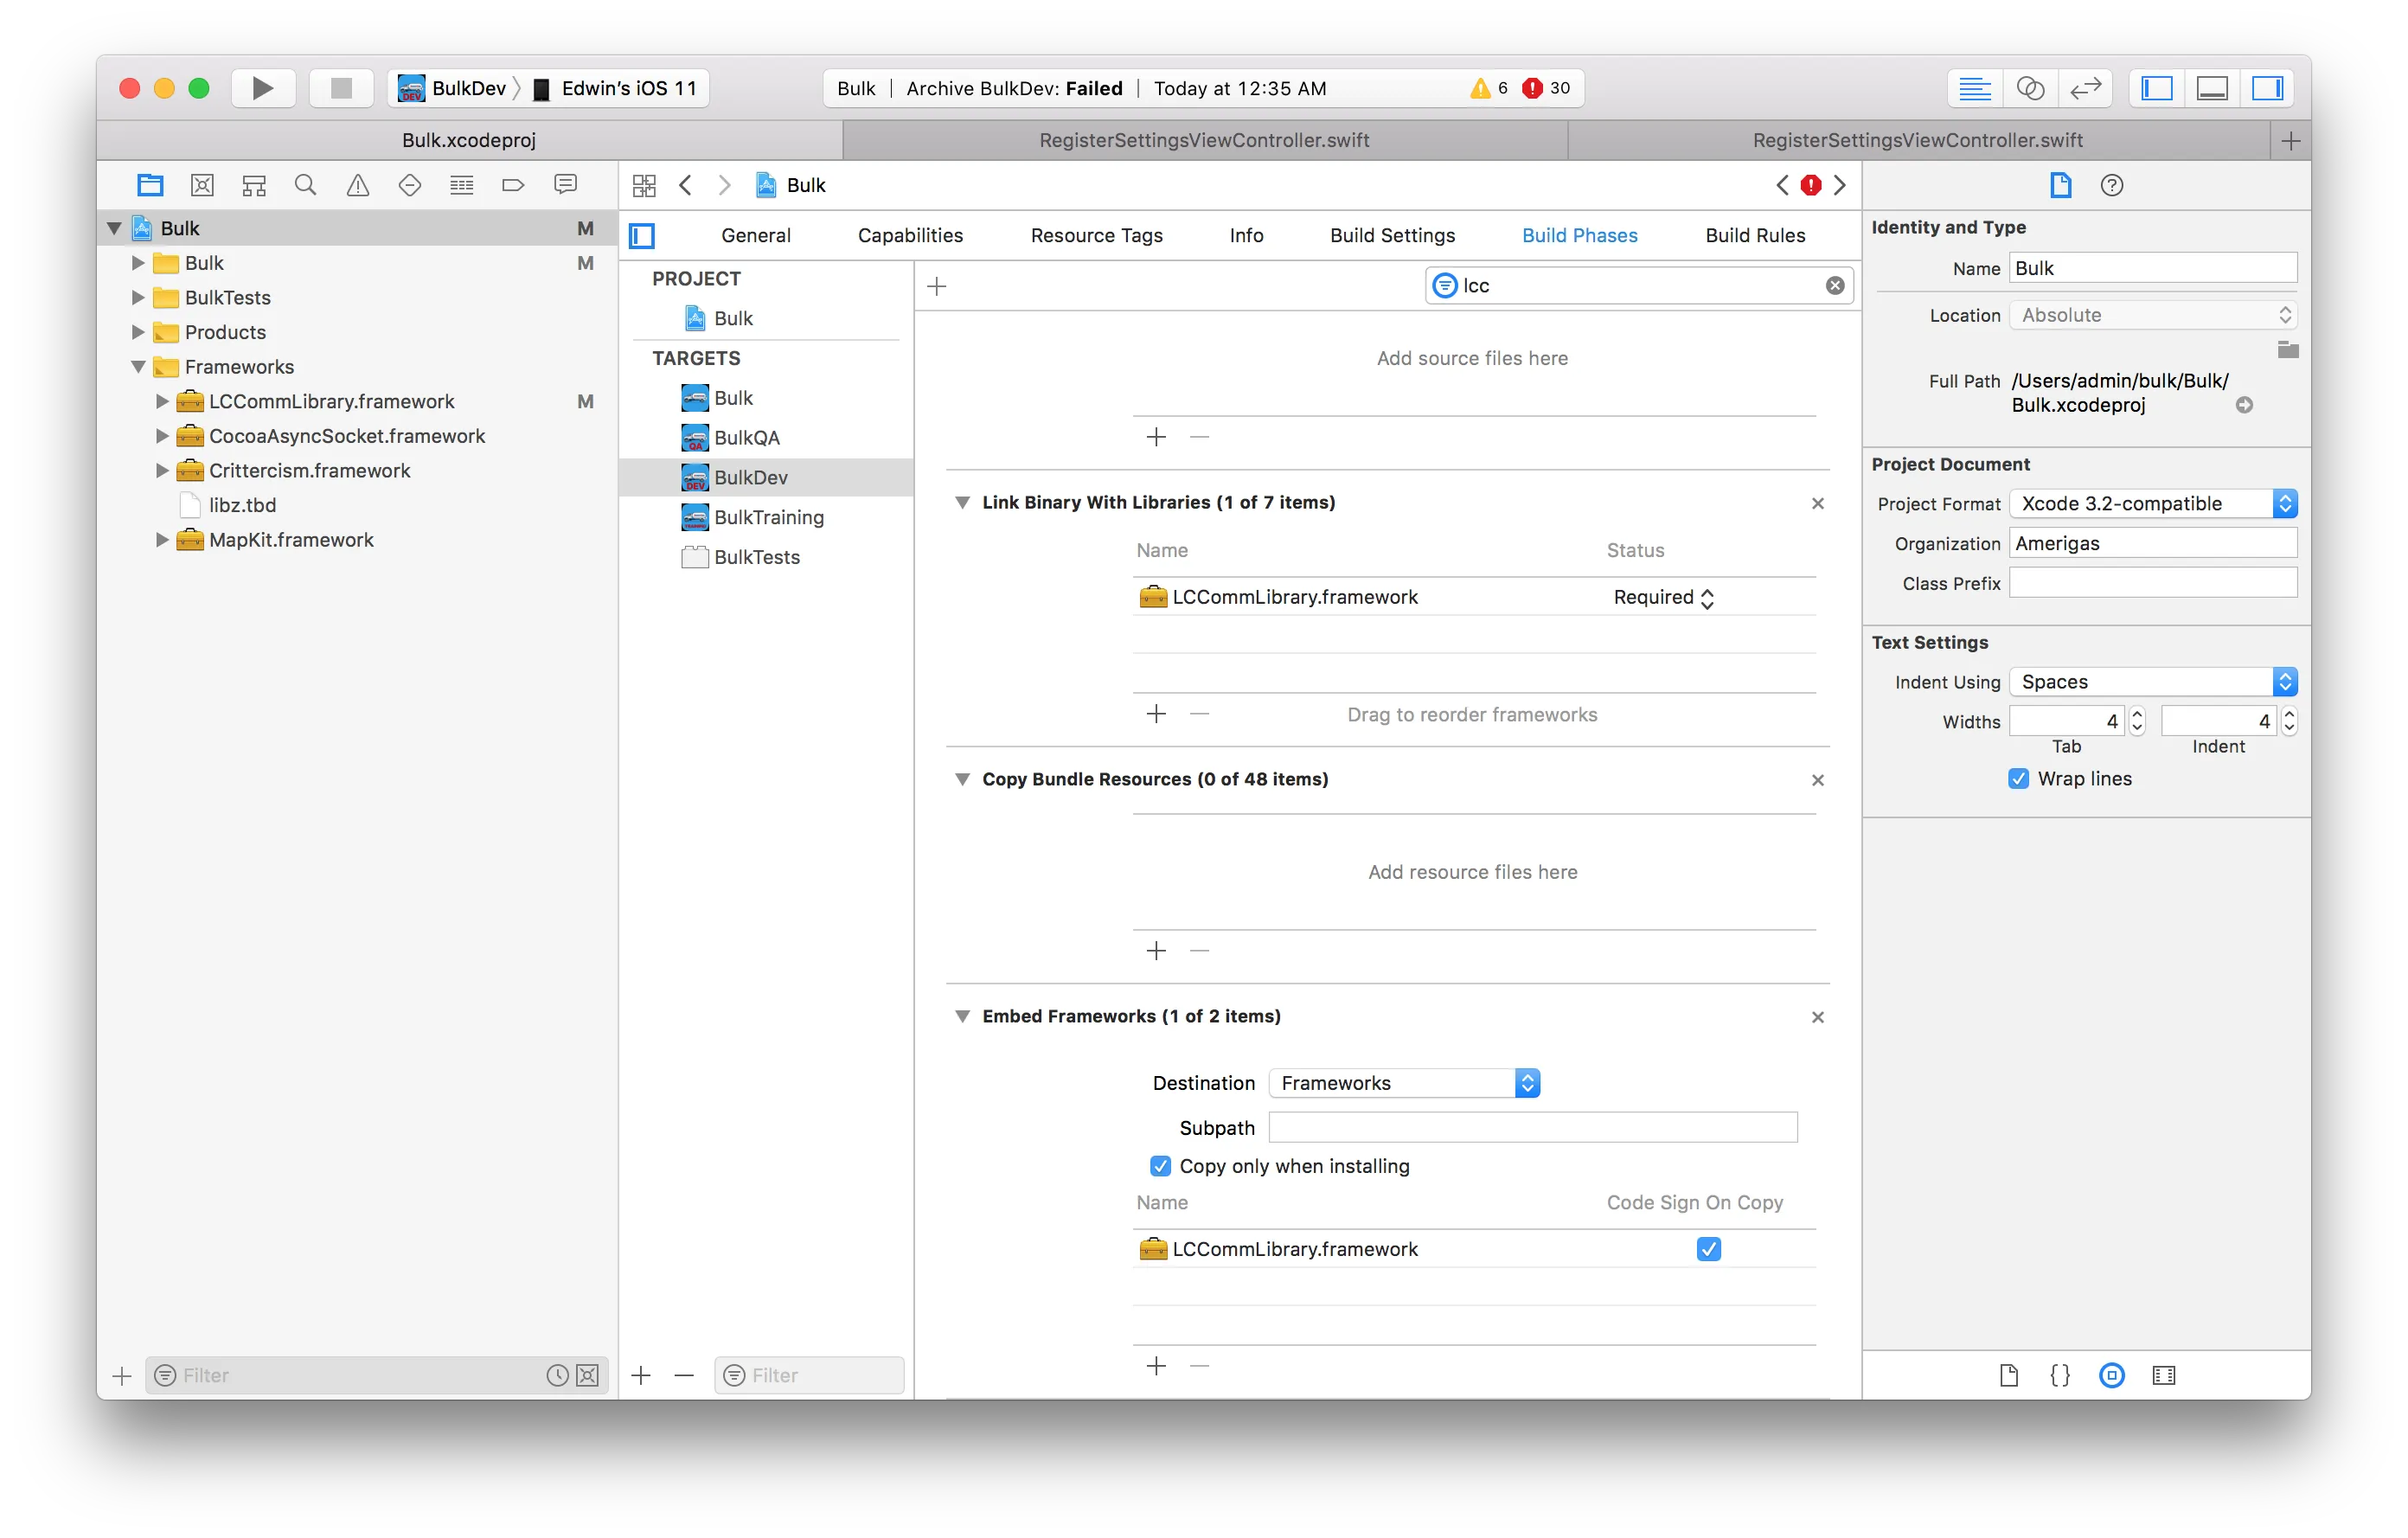This screenshot has width=2408, height=1538.
Task: Click the Run (play) button in toolbar
Action: [262, 88]
